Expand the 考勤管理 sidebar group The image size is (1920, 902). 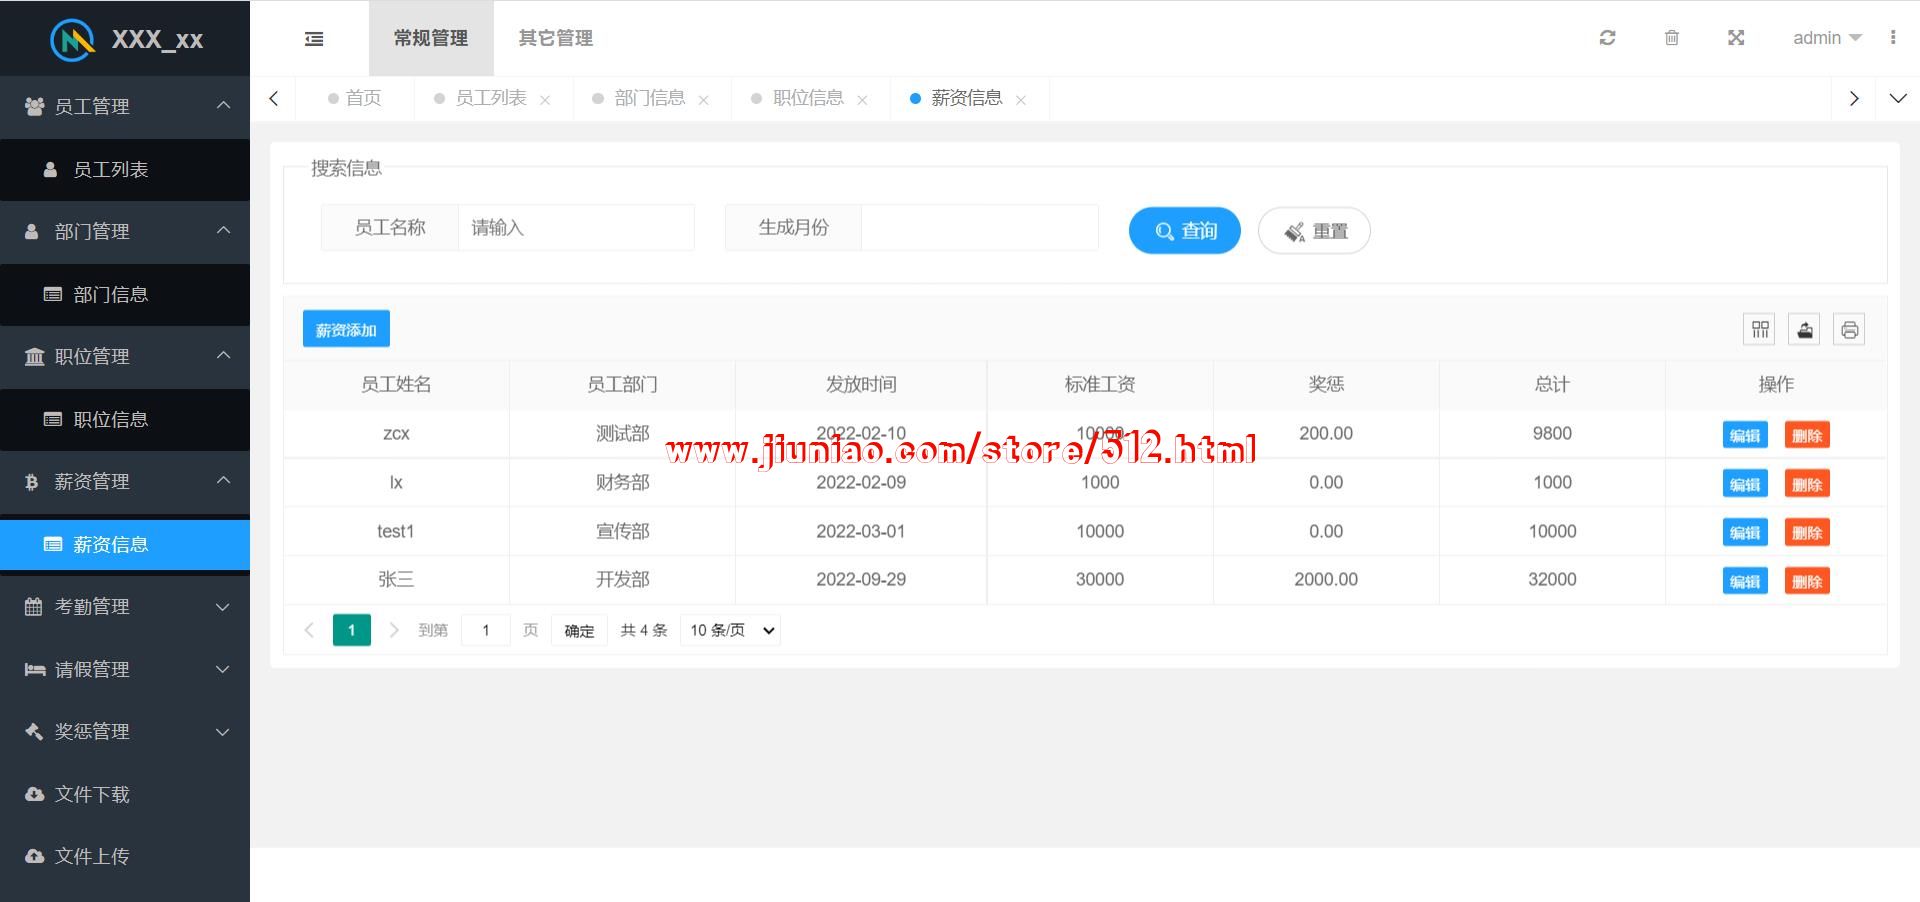tap(125, 606)
